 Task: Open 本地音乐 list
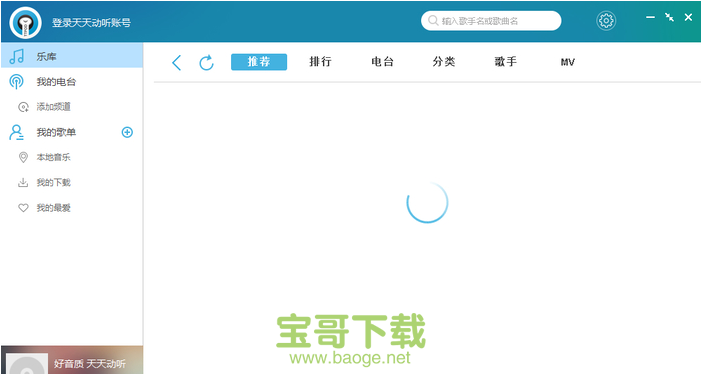[54, 157]
